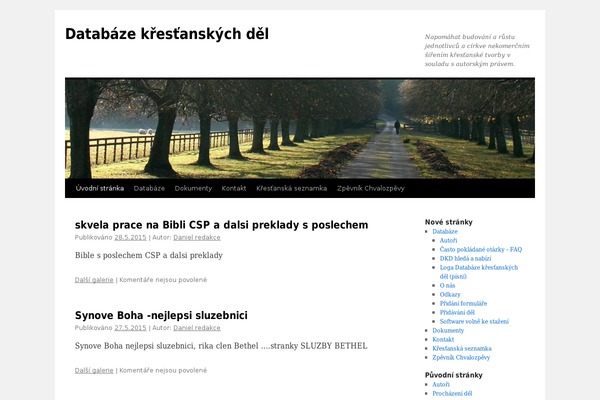The width and height of the screenshot is (600, 400).
Task: Click the Nové stránky sidebar heading
Action: click(448, 222)
